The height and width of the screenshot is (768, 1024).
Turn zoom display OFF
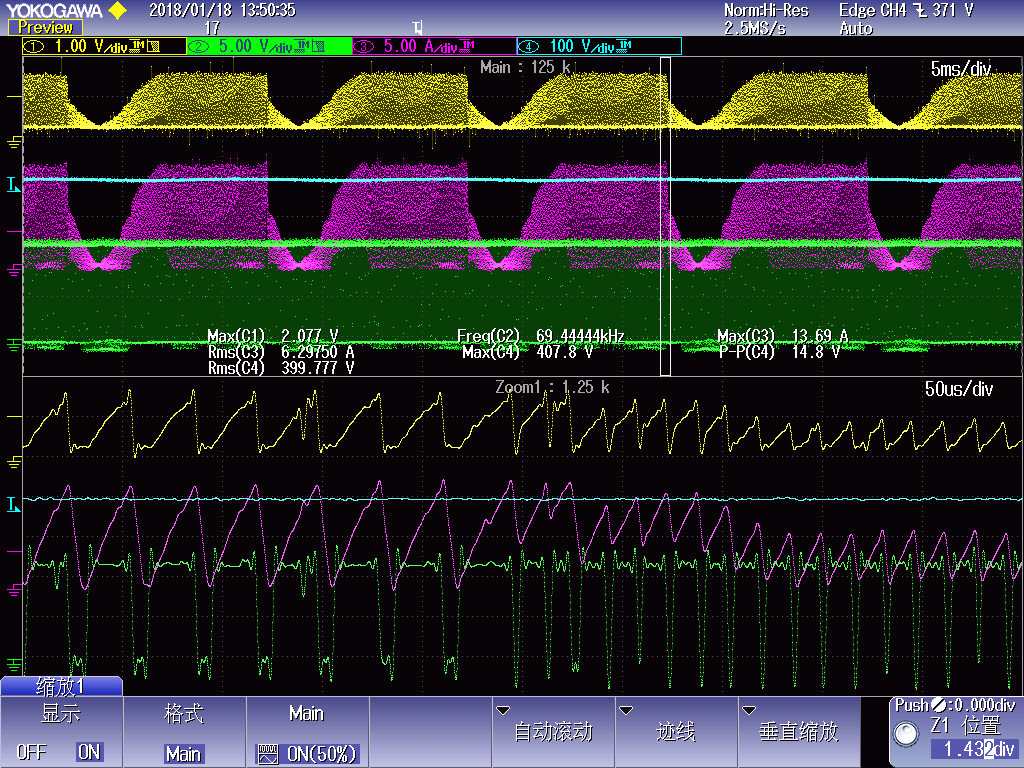click(x=31, y=752)
